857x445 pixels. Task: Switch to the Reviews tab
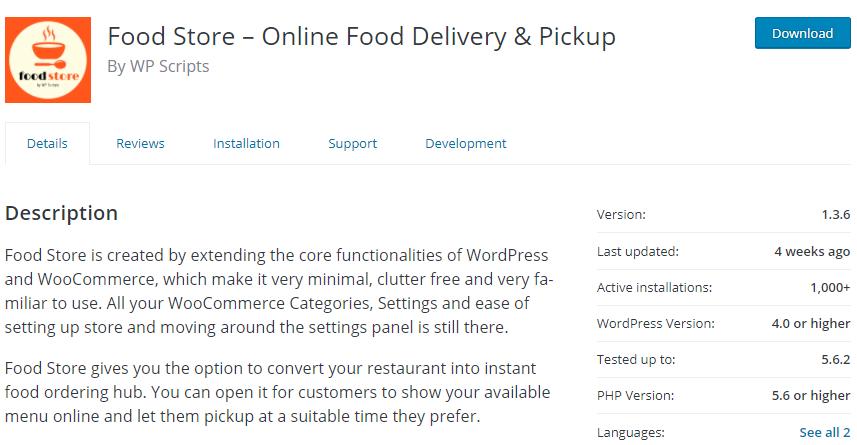[x=140, y=144]
